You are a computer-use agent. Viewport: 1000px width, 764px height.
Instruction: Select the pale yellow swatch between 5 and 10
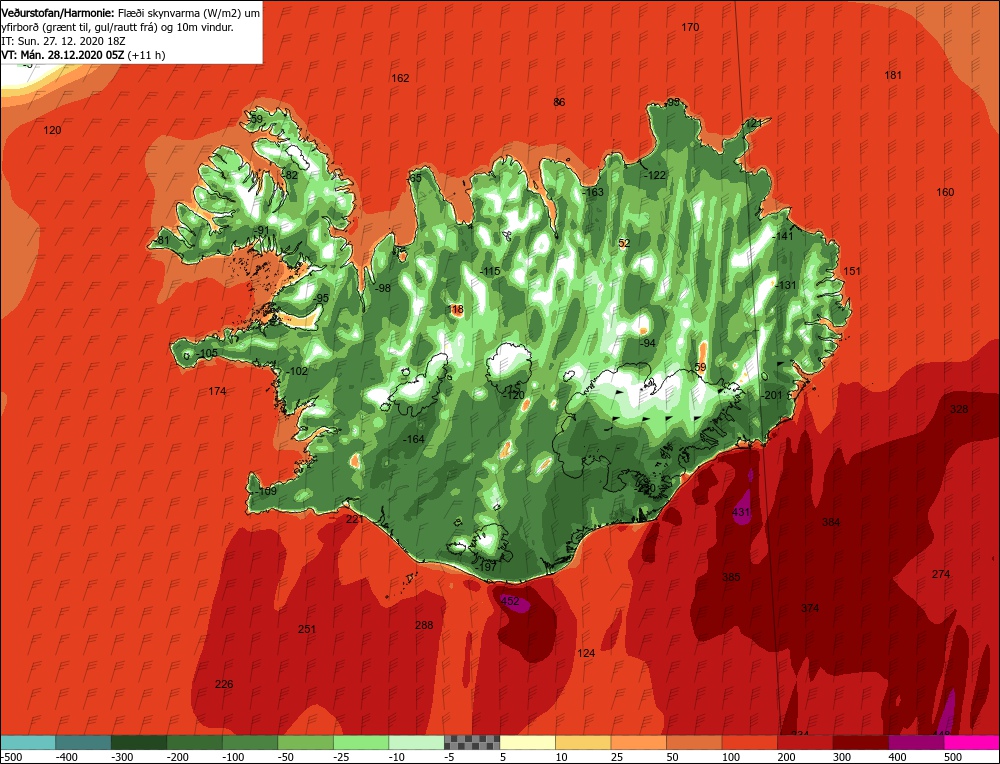point(527,742)
